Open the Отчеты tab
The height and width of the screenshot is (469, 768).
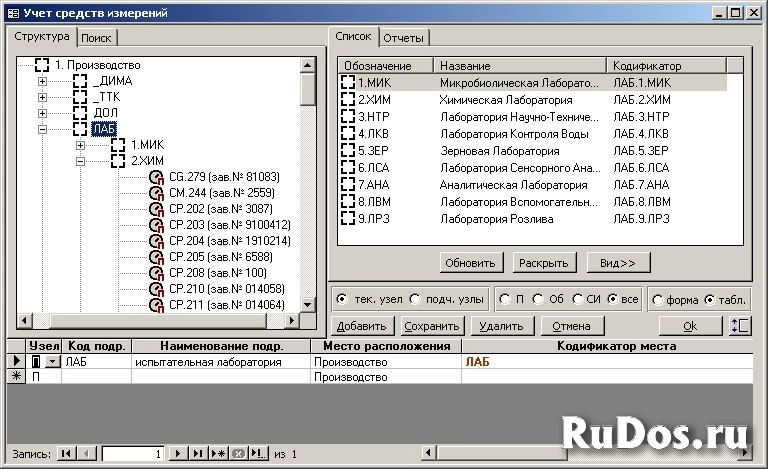(403, 38)
